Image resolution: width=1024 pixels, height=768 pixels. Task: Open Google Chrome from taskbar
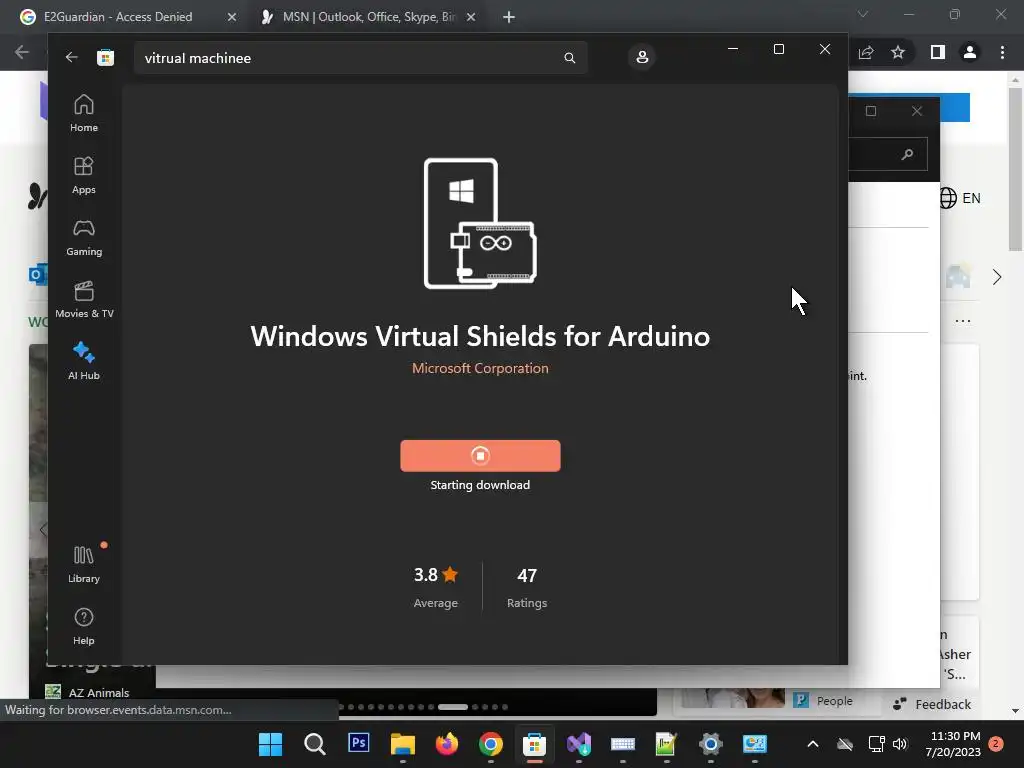(x=490, y=744)
